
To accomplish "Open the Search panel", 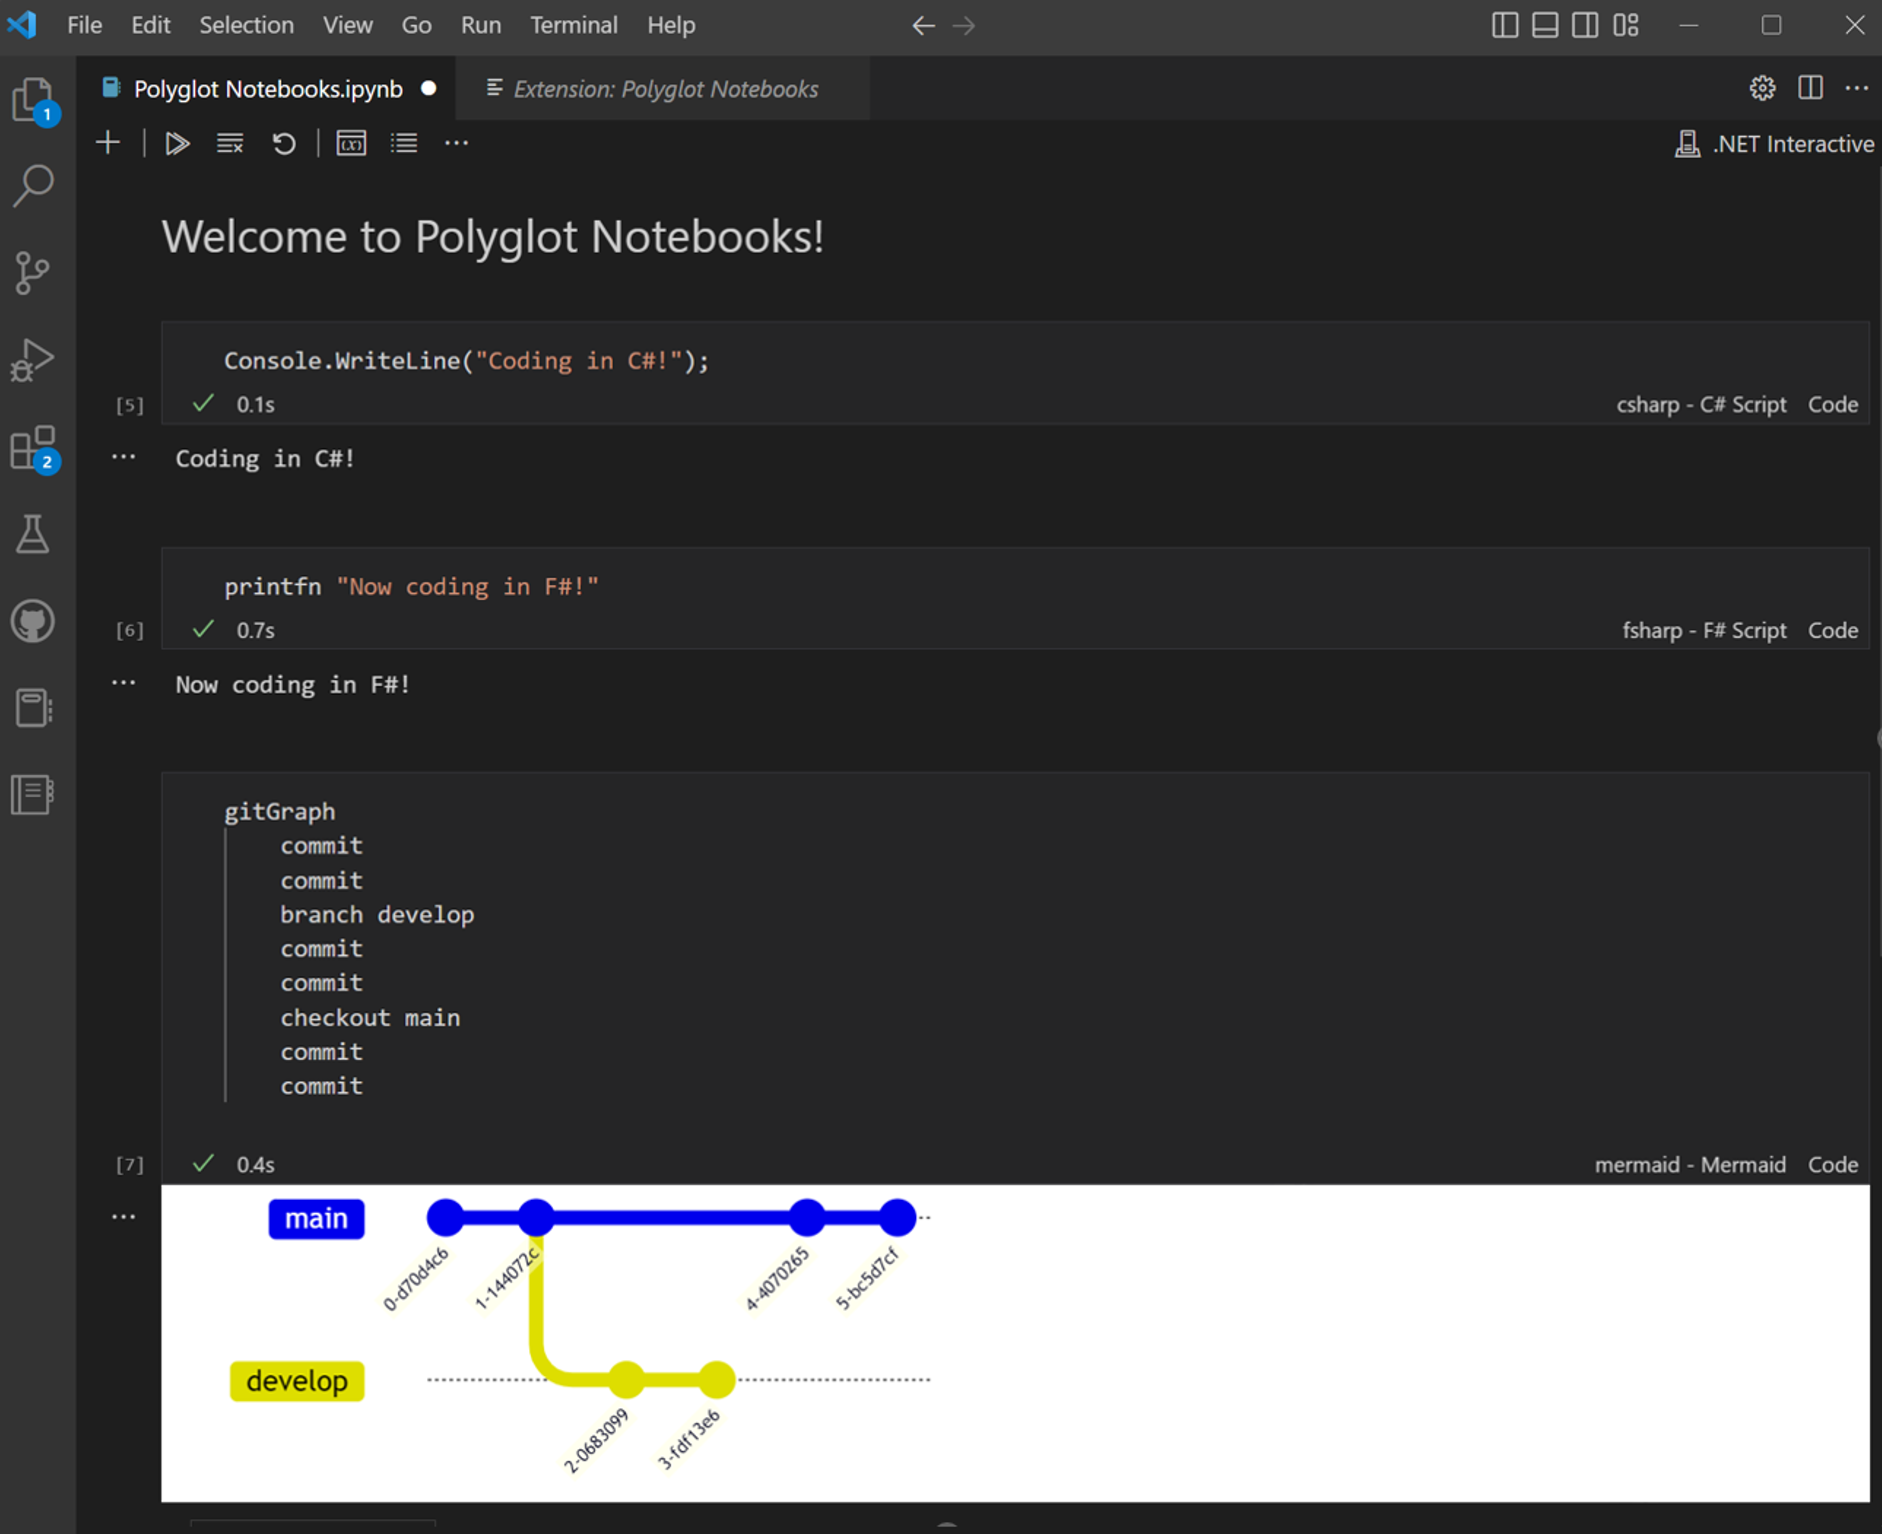I will click(x=33, y=185).
